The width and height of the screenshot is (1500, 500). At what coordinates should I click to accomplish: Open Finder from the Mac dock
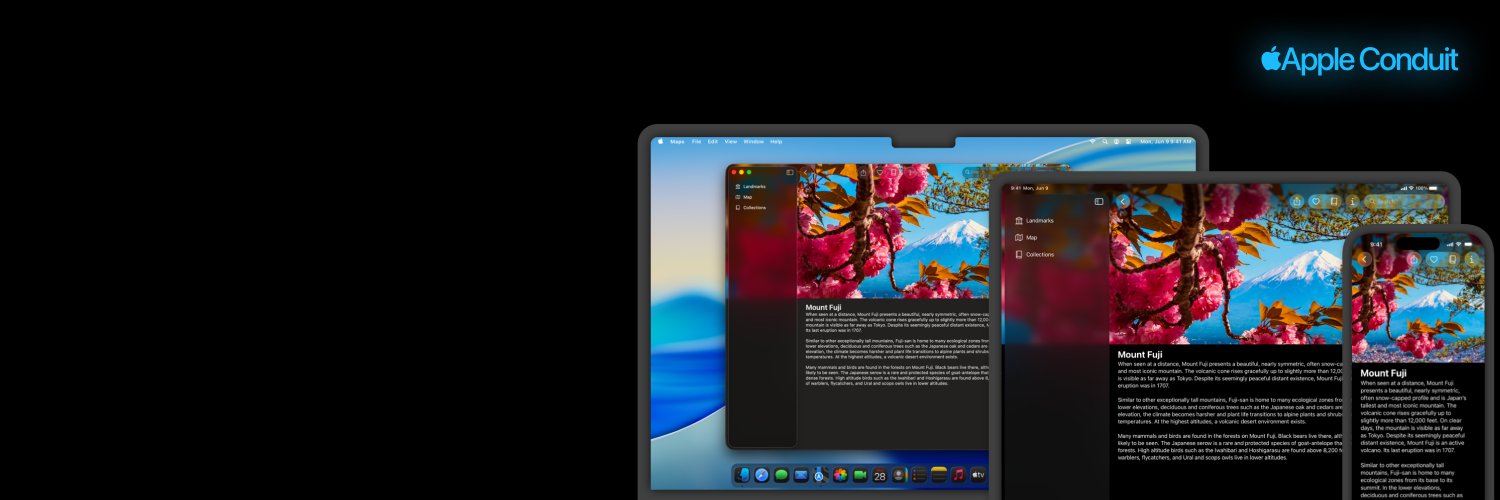pyautogui.click(x=742, y=475)
